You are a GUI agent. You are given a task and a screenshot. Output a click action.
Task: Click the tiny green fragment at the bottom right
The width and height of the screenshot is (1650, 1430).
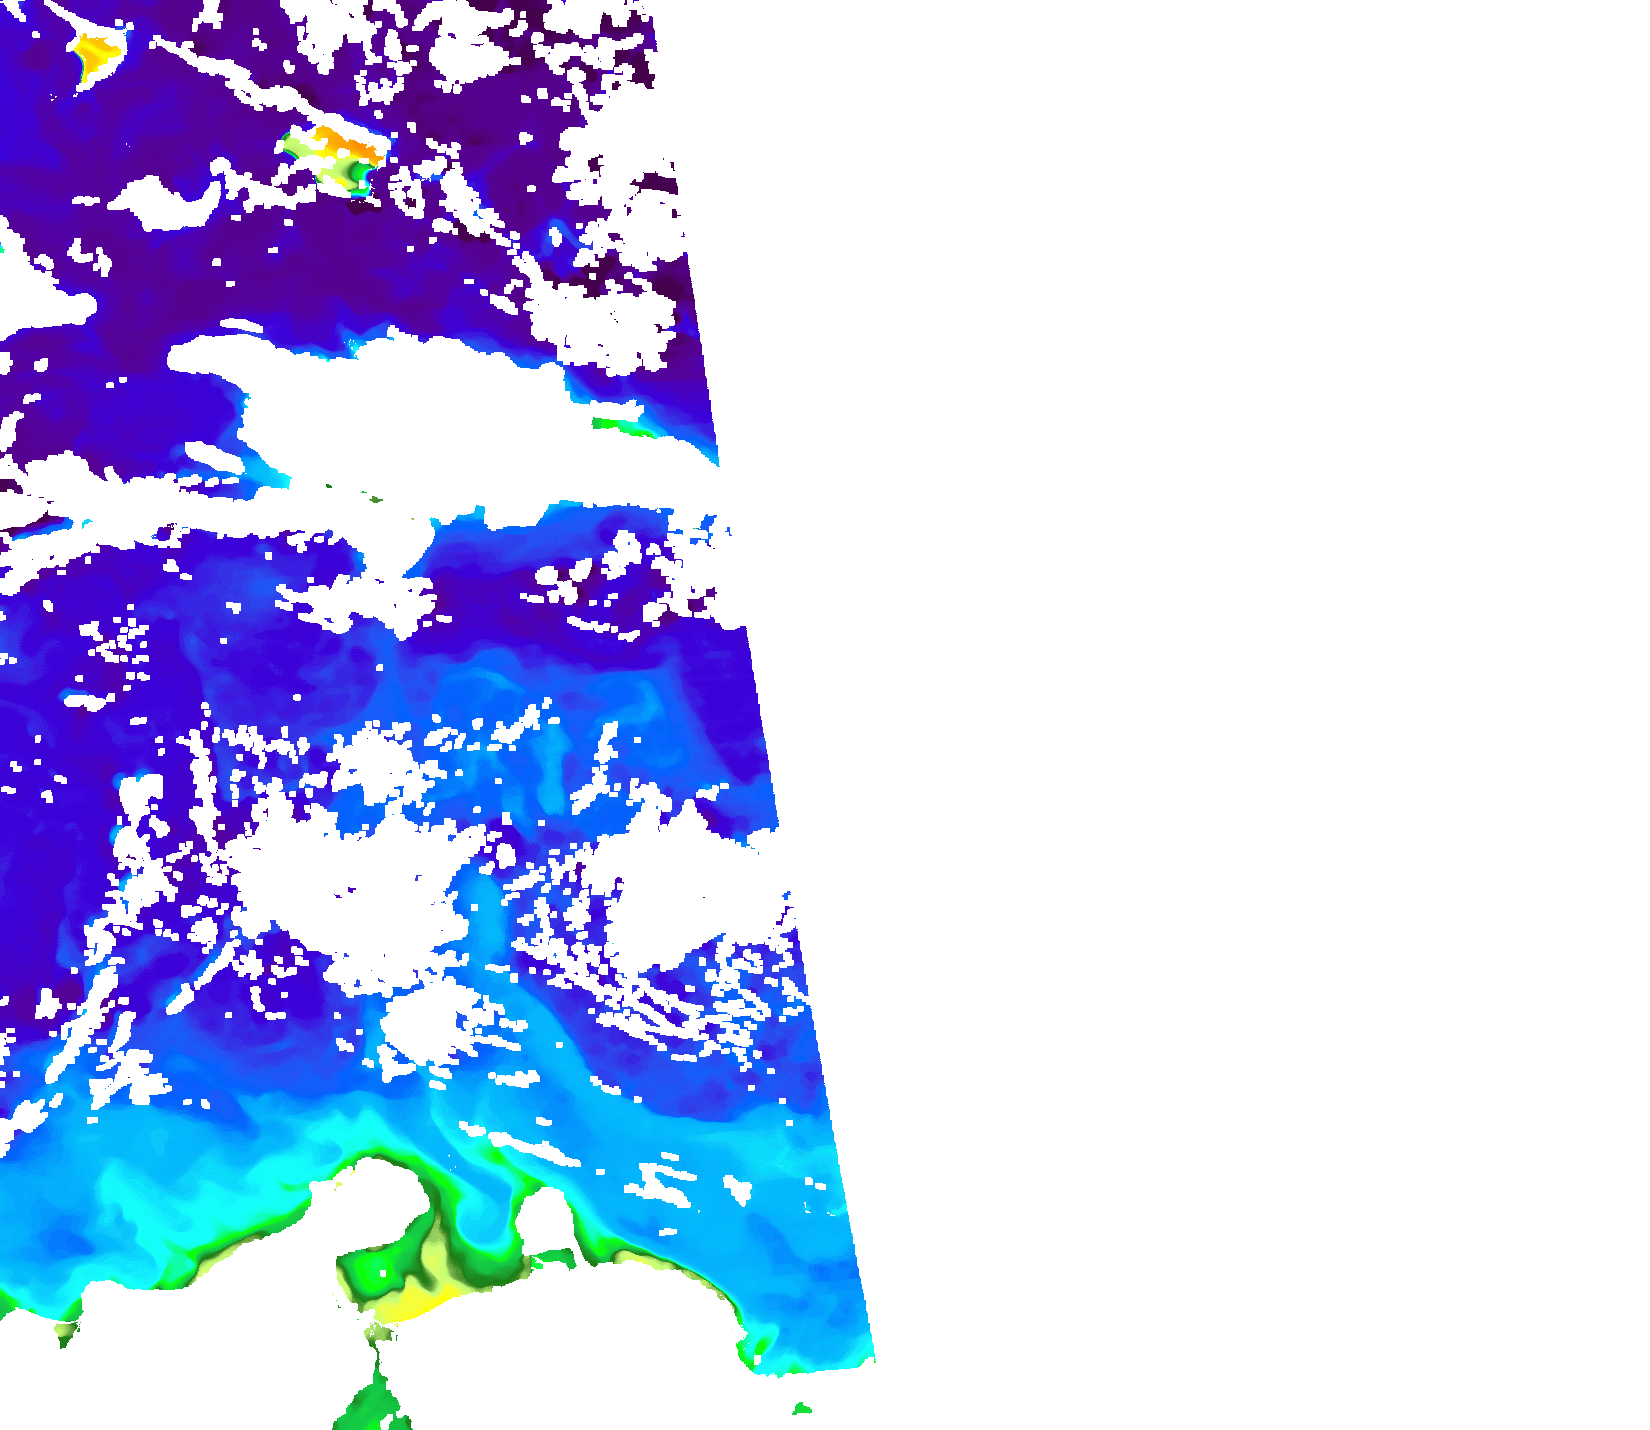[x=801, y=1409]
